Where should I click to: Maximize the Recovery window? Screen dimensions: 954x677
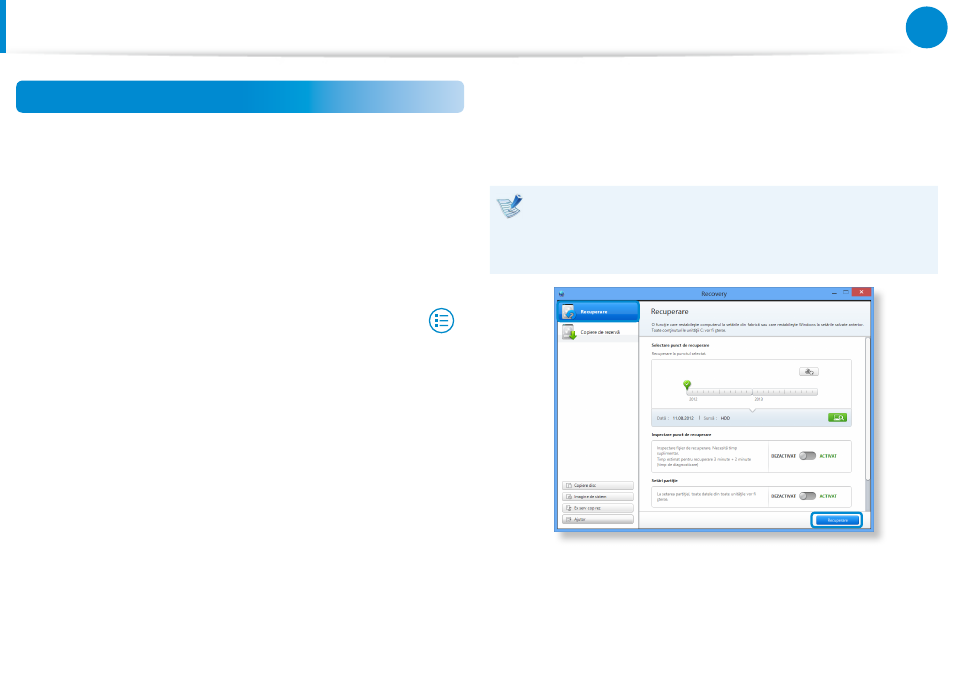pyautogui.click(x=846, y=293)
